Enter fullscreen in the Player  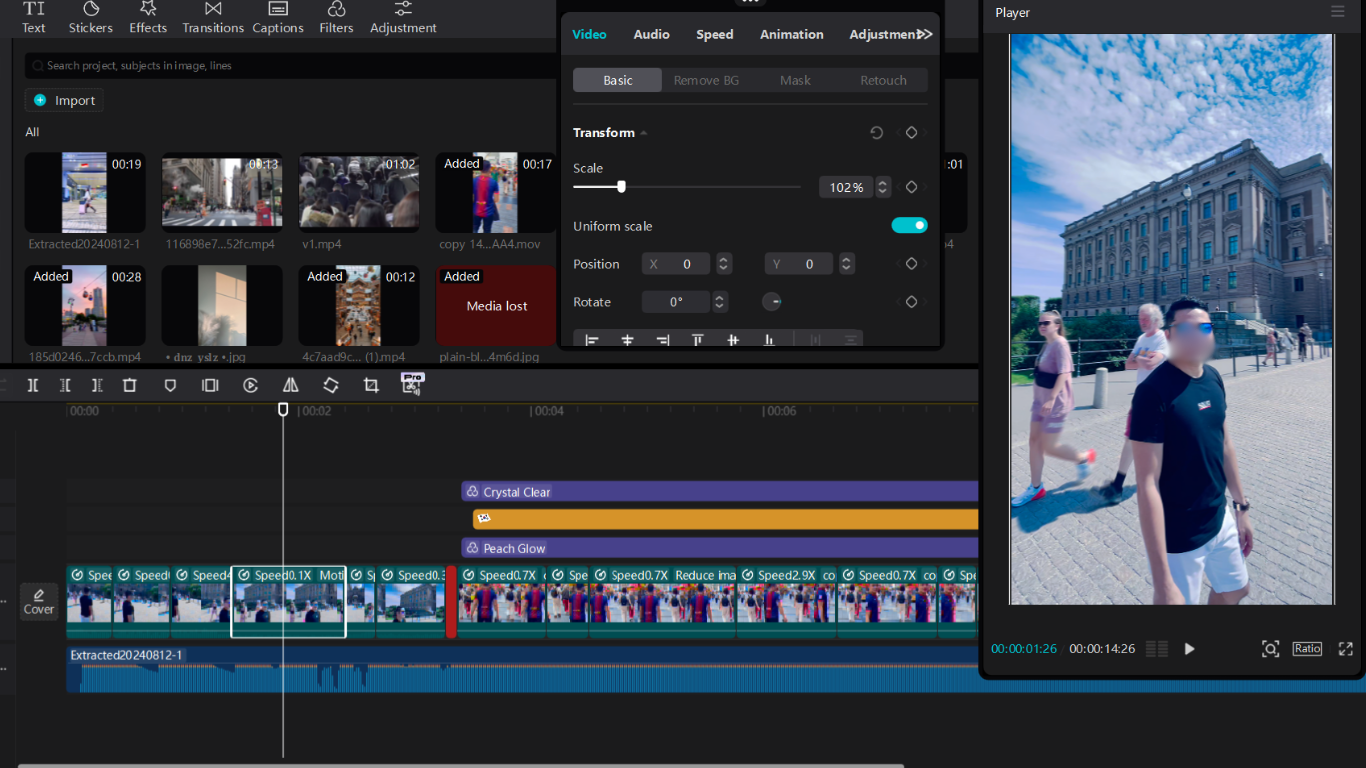(1345, 649)
